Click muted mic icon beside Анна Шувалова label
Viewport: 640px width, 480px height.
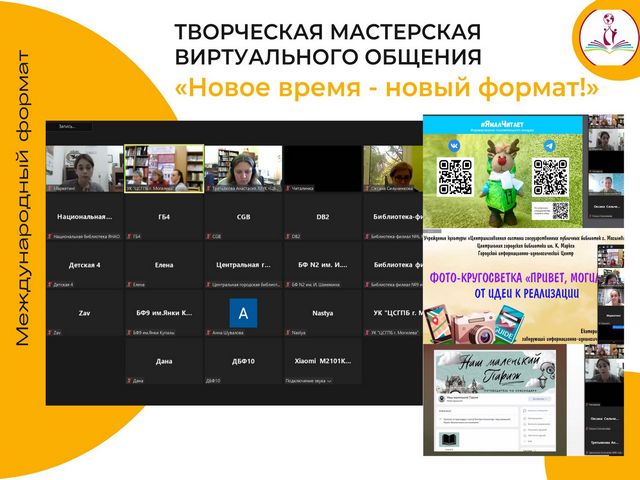209,333
